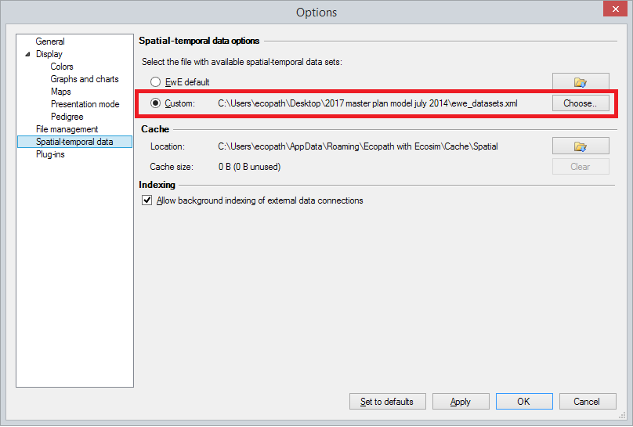This screenshot has width=633, height=427.
Task: Click the Apply button
Action: (460, 401)
